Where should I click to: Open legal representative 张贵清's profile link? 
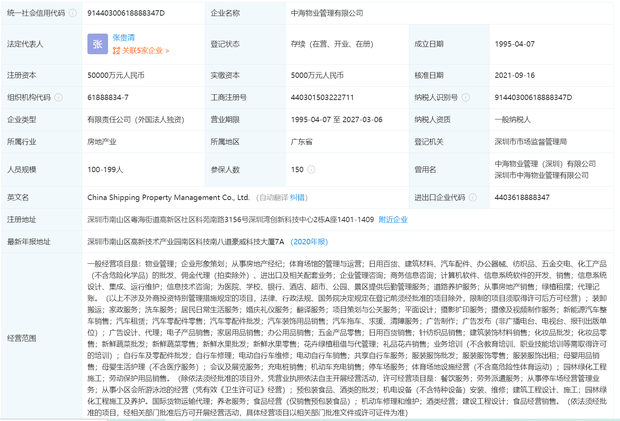point(126,37)
